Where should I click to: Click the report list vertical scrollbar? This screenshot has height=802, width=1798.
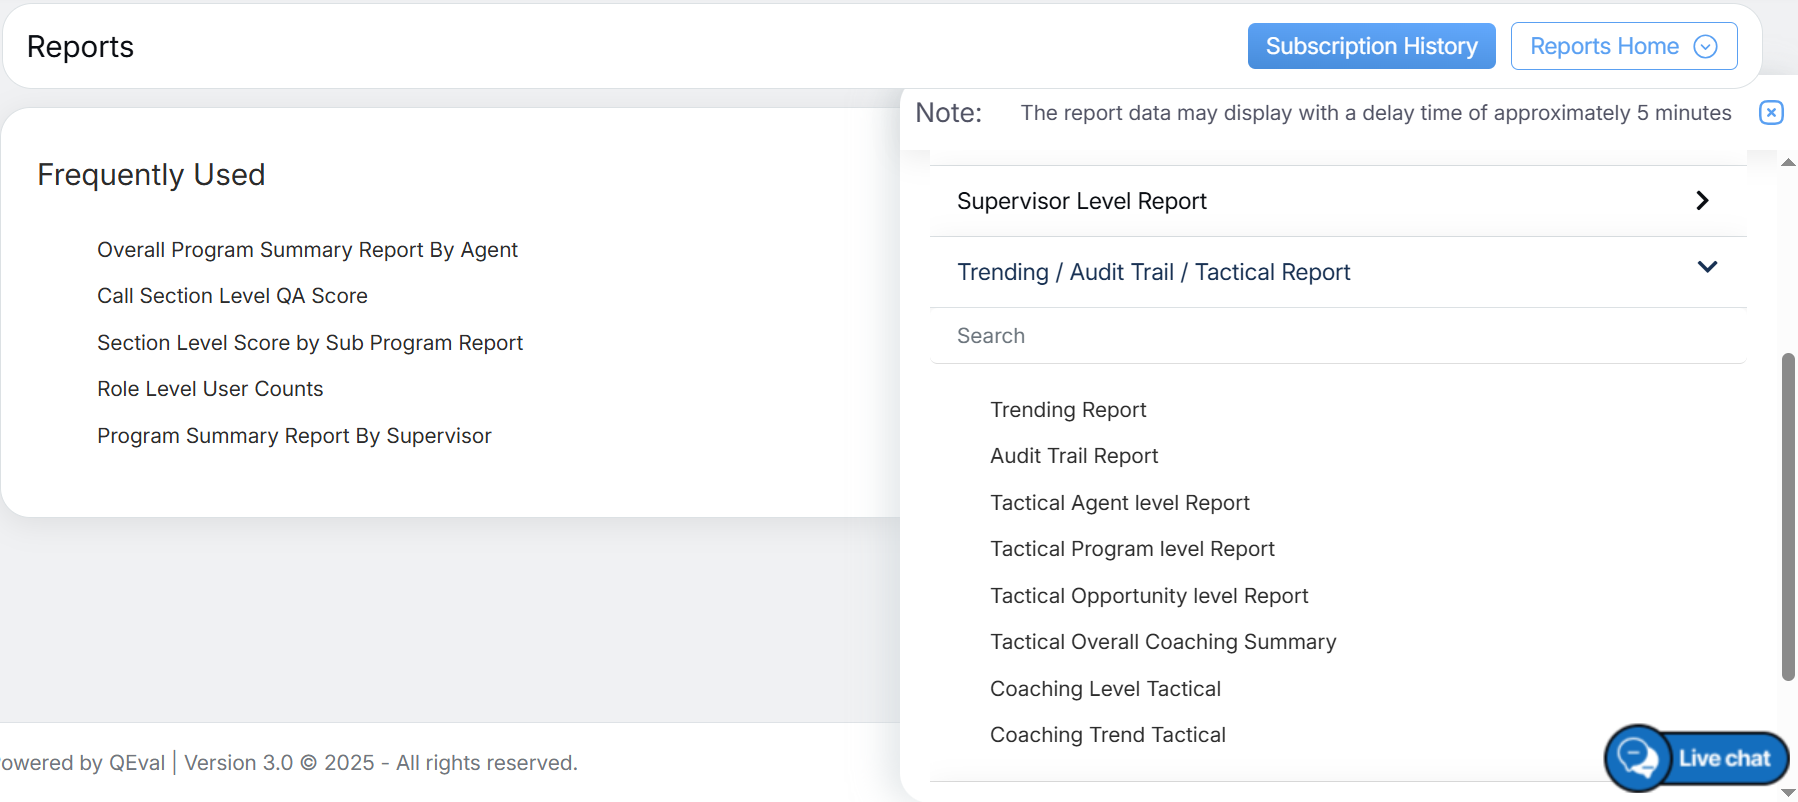(x=1788, y=516)
